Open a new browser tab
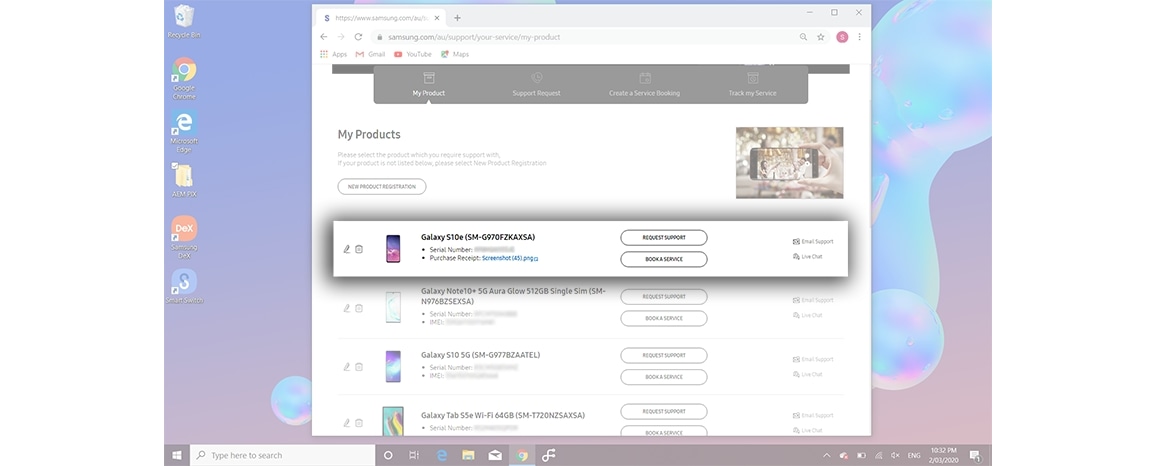The image size is (1156, 466). tap(457, 18)
